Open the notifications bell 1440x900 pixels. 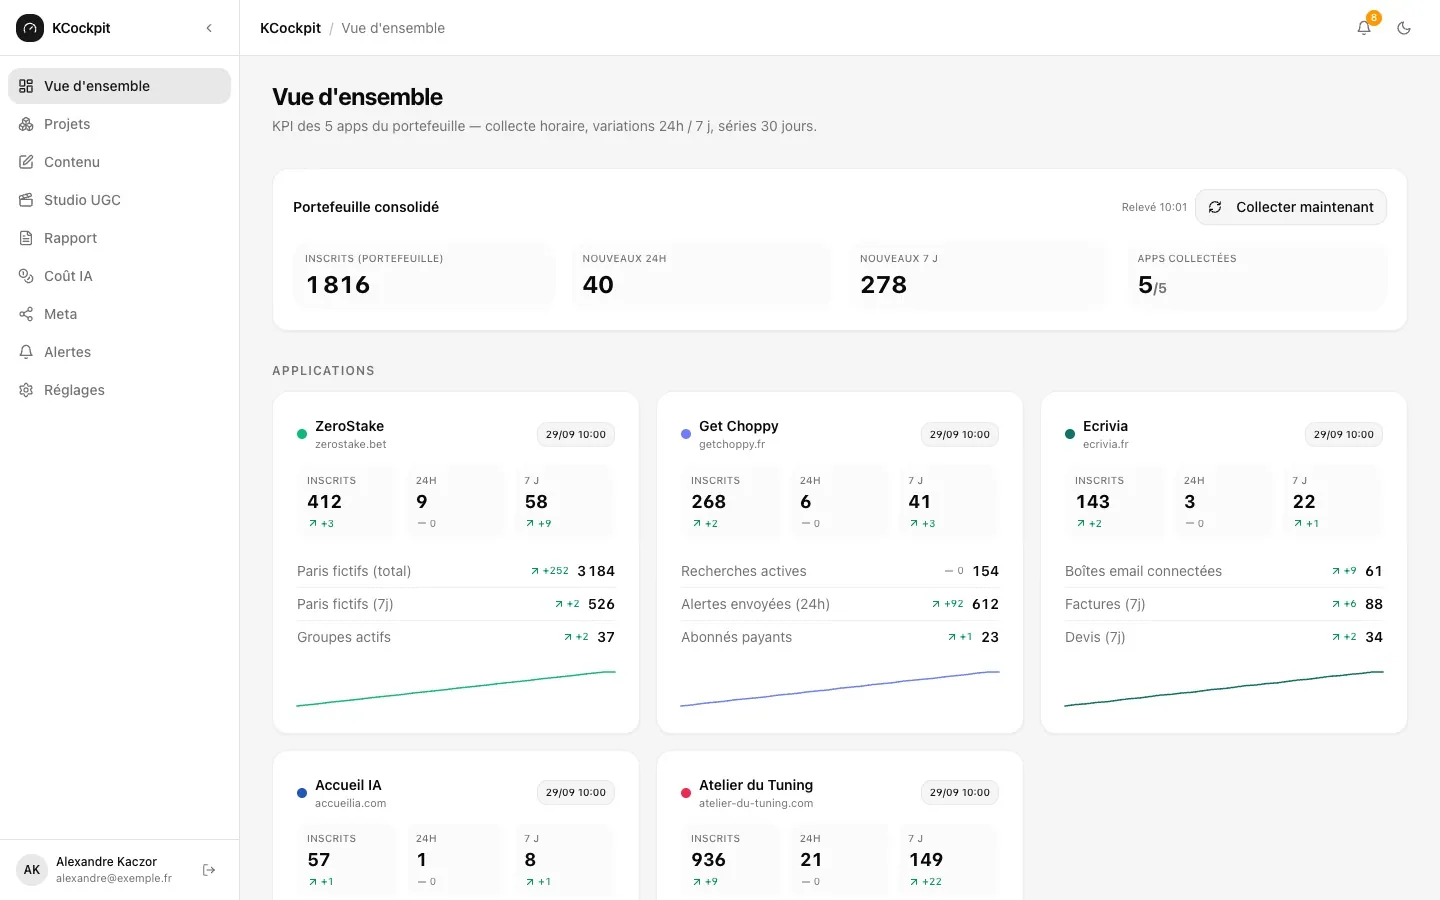1364,28
